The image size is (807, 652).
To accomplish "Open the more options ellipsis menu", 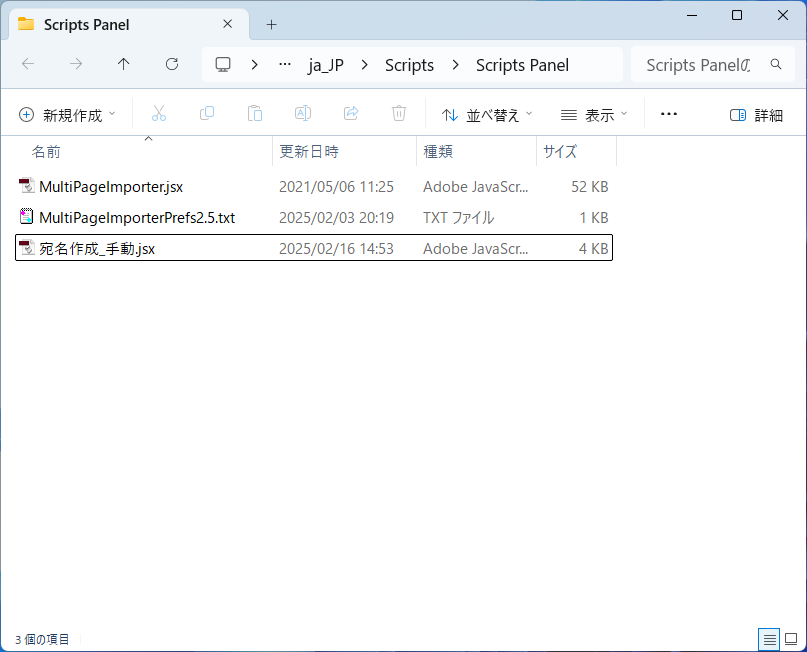I will (x=669, y=114).
